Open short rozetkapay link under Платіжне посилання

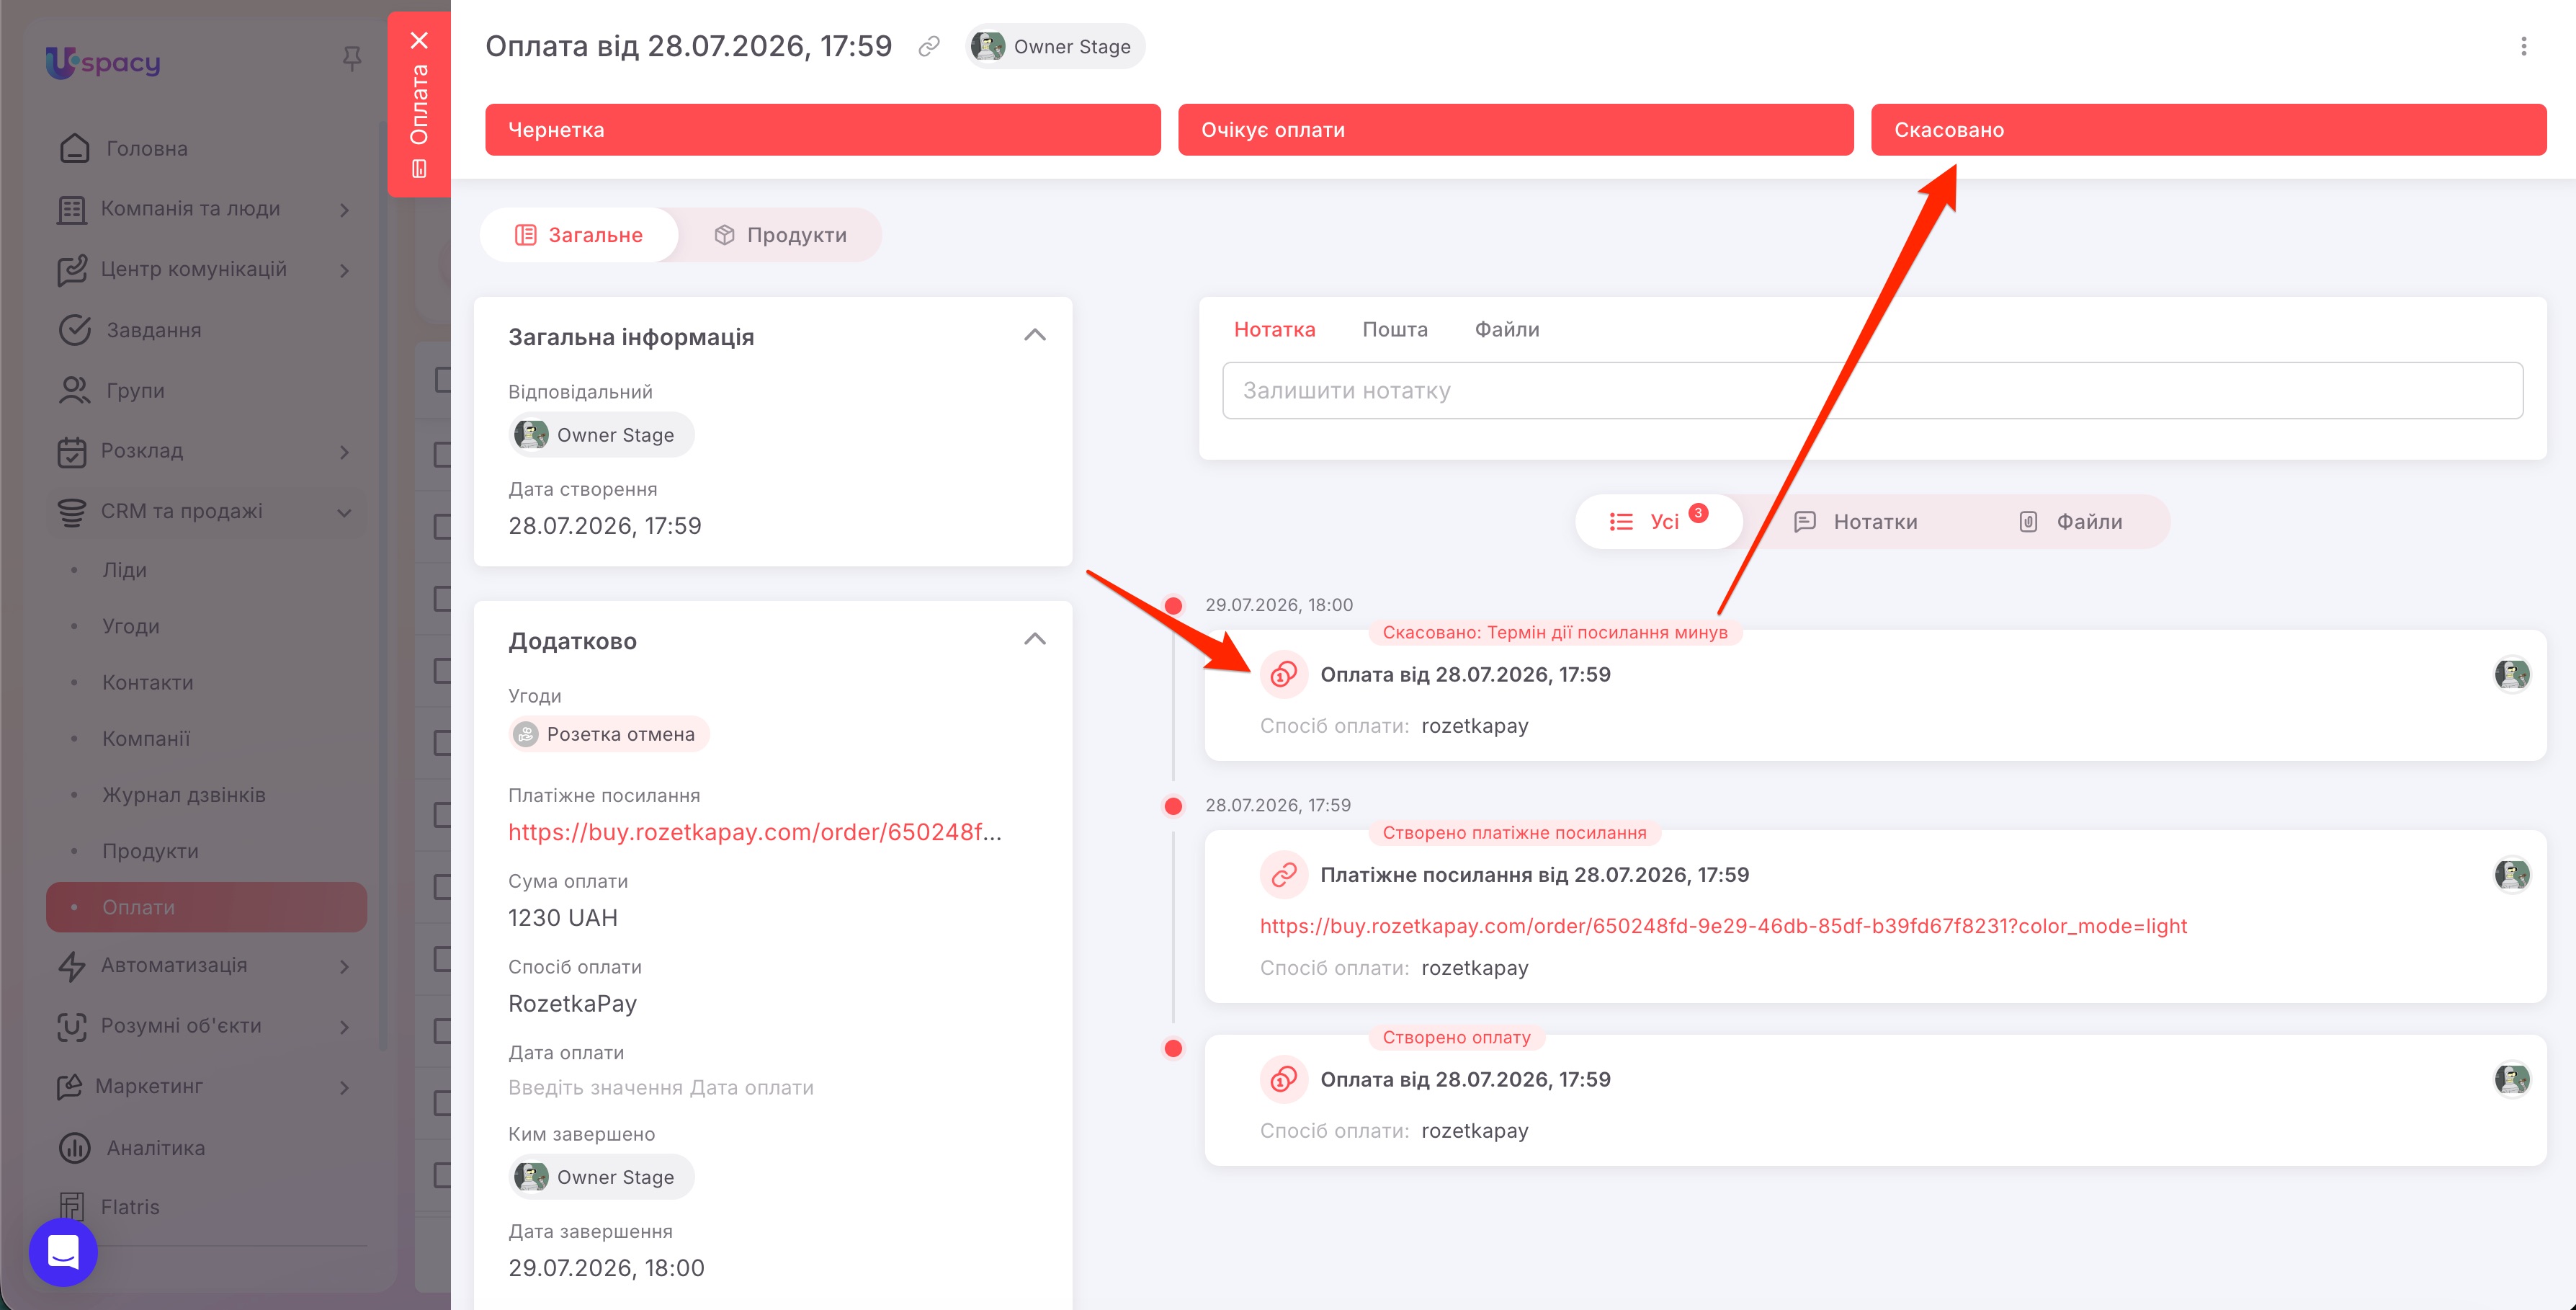[755, 832]
